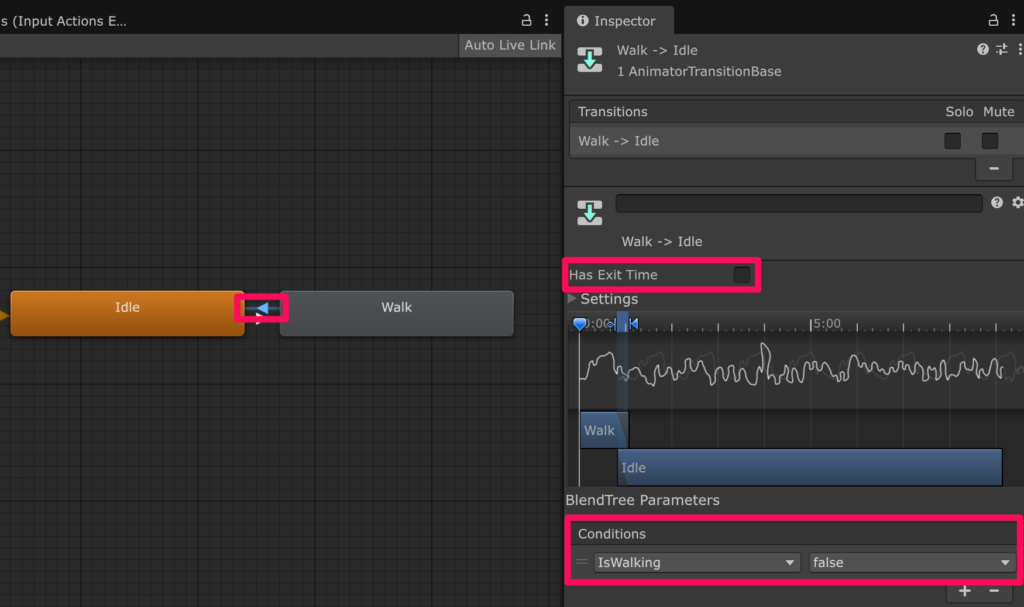This screenshot has width=1024, height=607.
Task: Open the transition settings gear icon
Action: 1017,203
